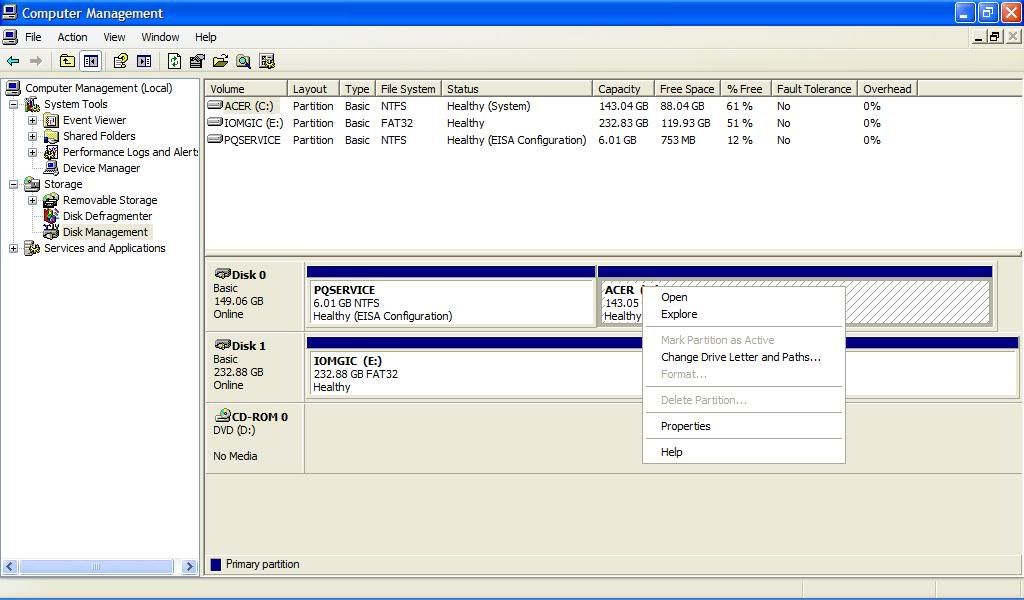Open the File menu
This screenshot has height=600, width=1024.
click(33, 37)
